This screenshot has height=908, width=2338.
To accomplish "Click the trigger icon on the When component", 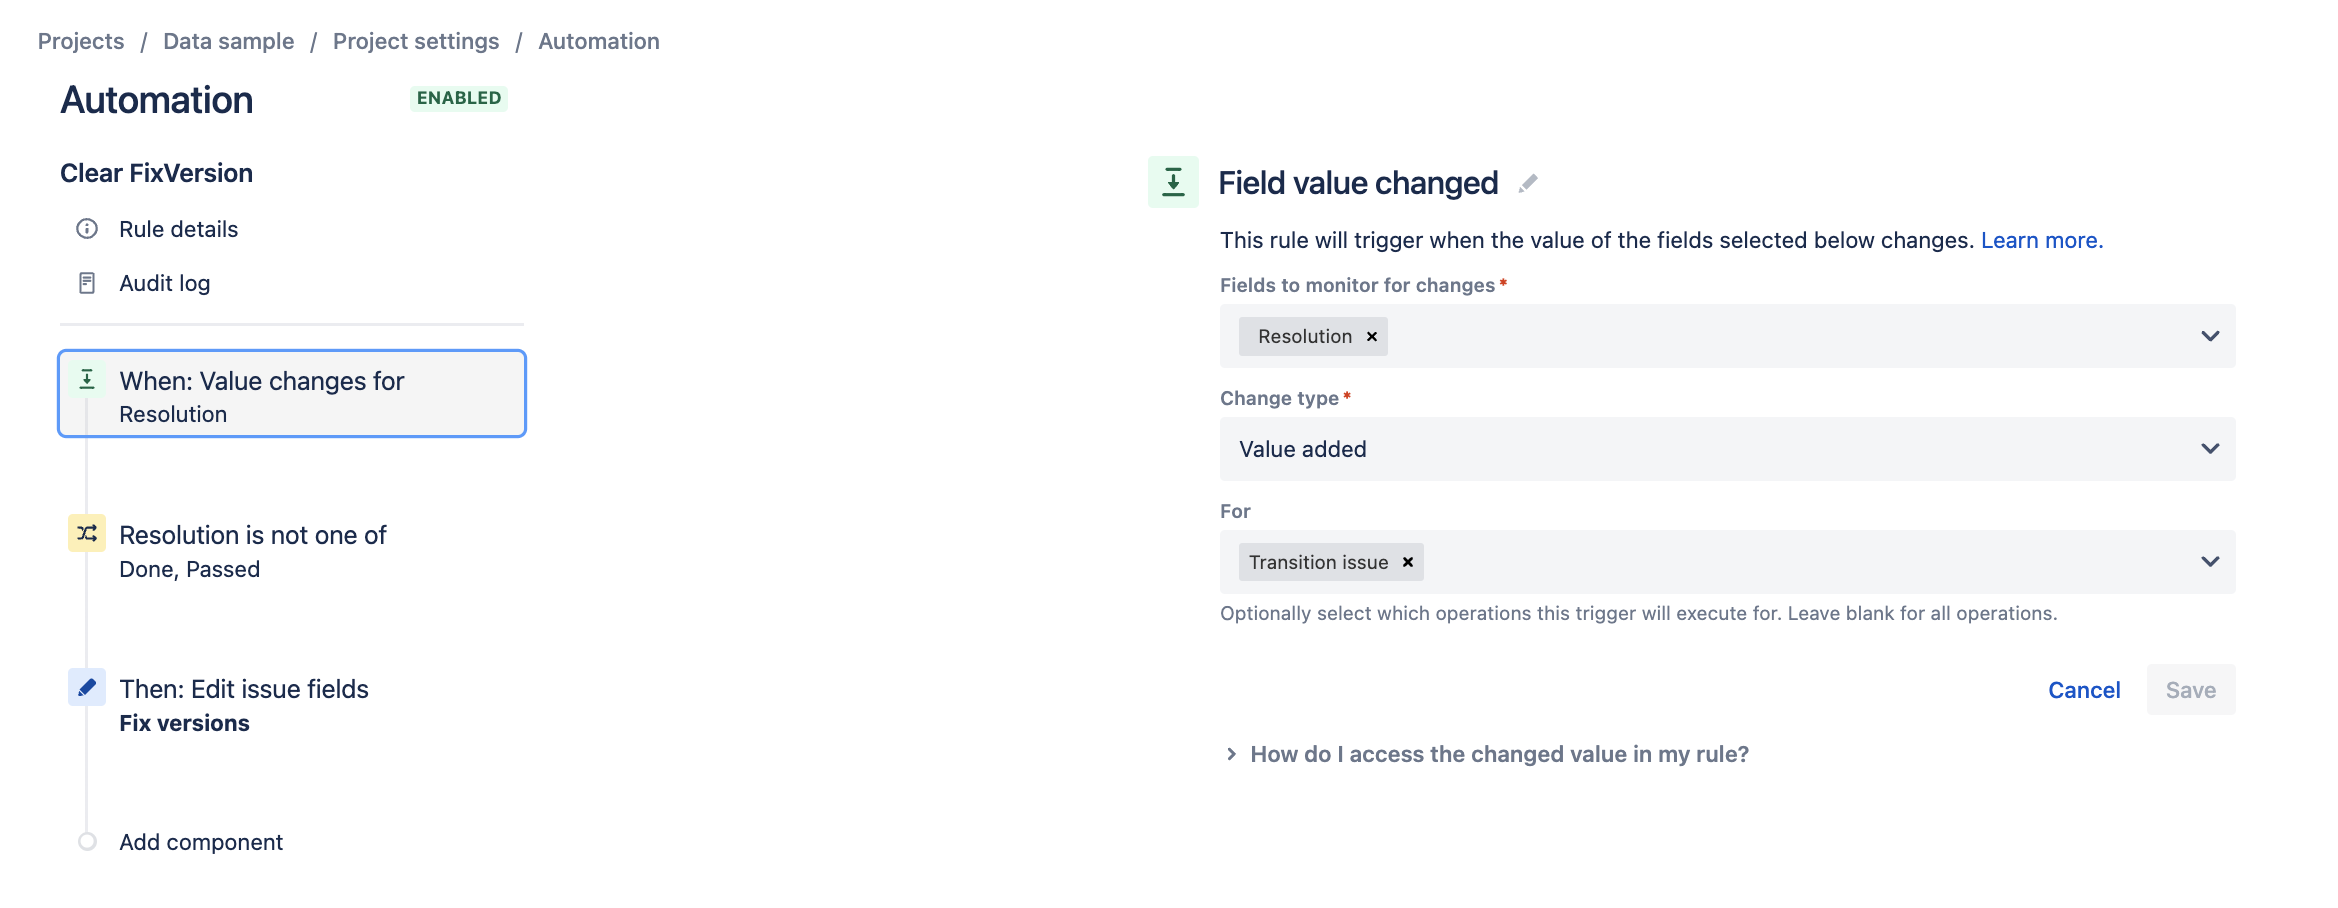I will click(87, 380).
